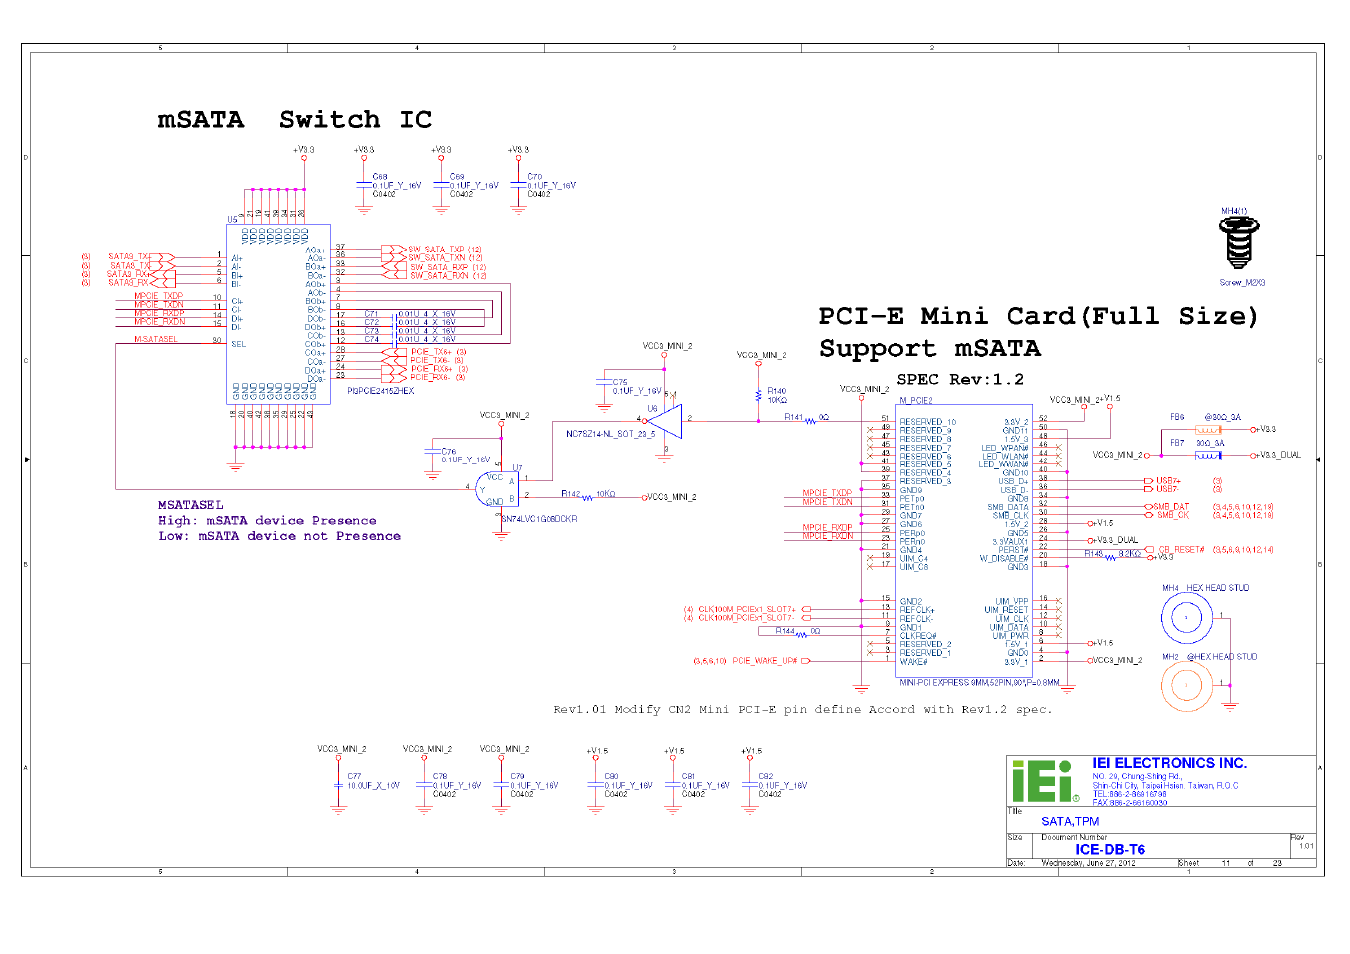Click "Low: mSATA device not Presence" note
This screenshot has height=954, width=1350.
279,537
